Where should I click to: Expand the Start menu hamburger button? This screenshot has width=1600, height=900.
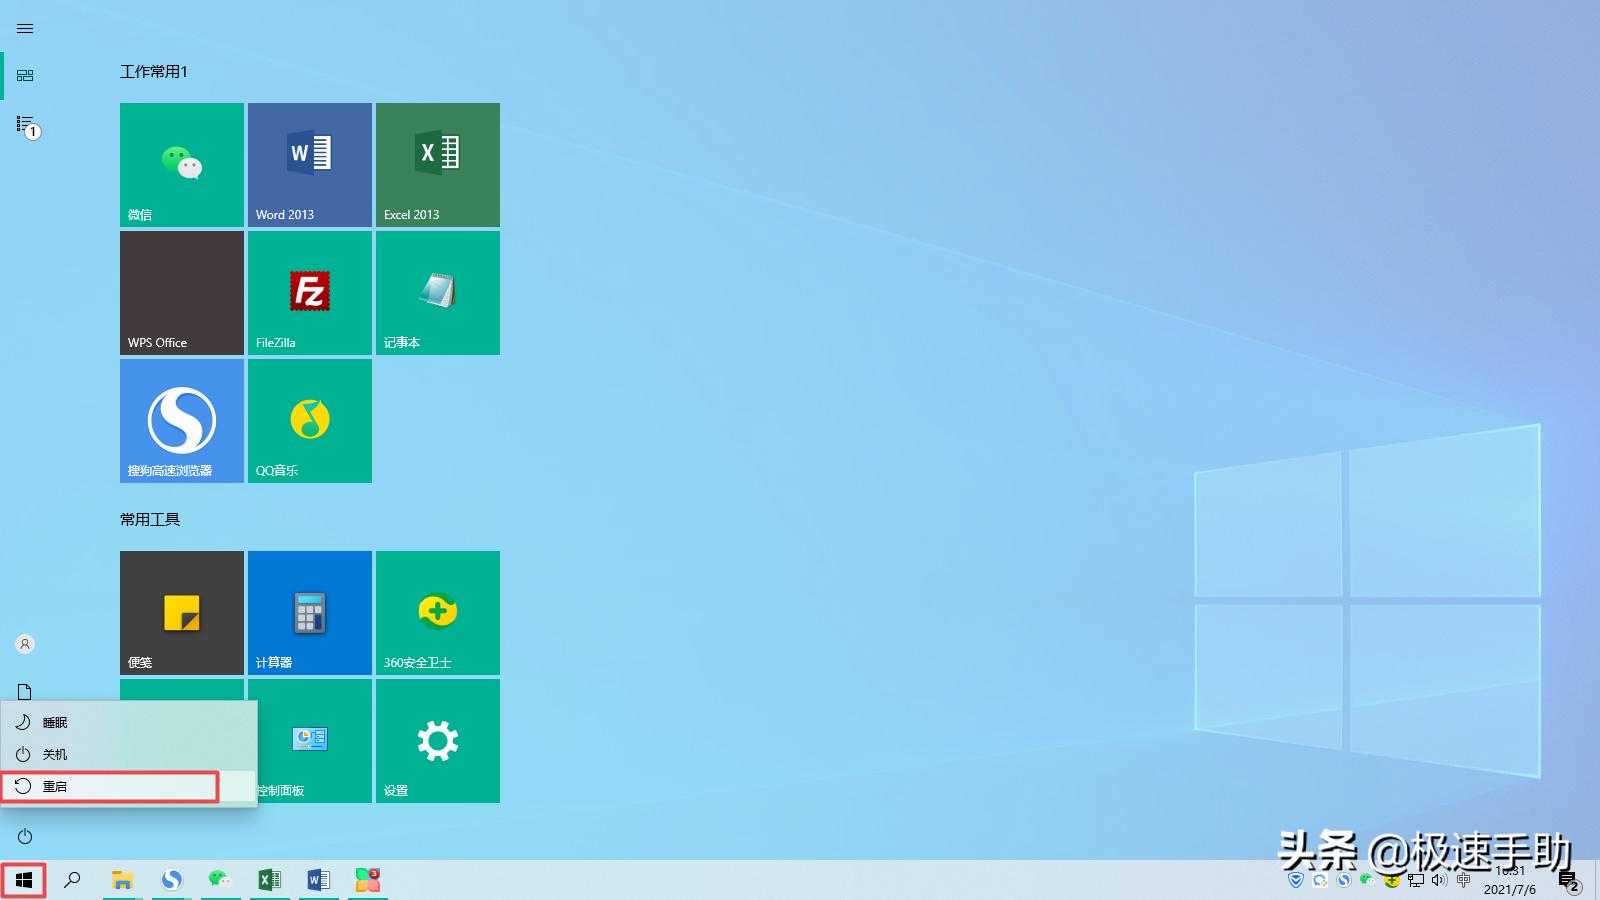click(x=25, y=29)
